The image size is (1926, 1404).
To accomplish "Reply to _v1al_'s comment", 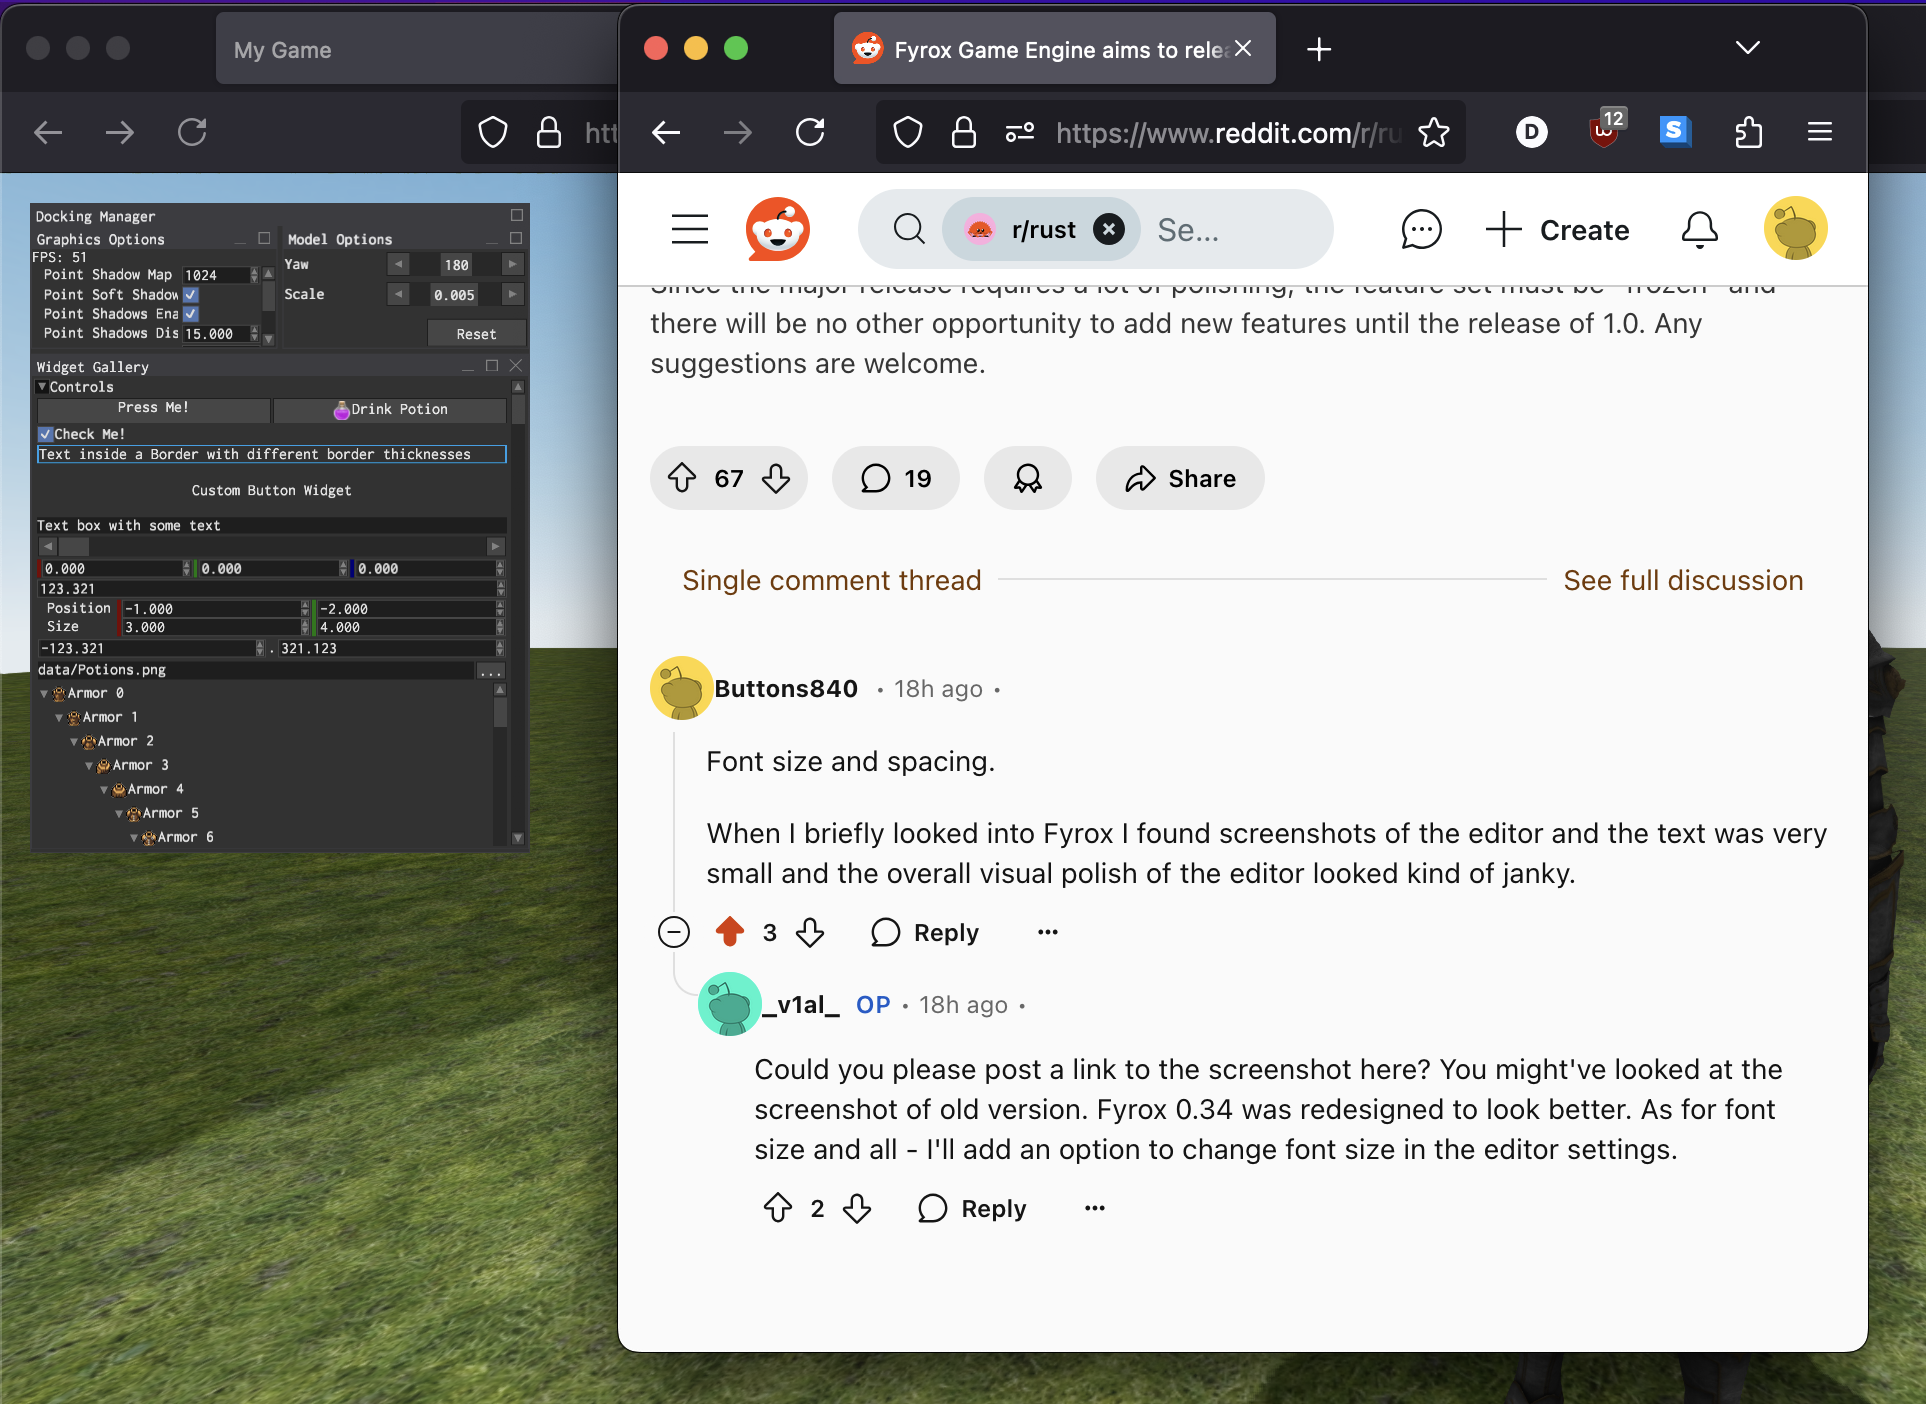I will pos(972,1208).
